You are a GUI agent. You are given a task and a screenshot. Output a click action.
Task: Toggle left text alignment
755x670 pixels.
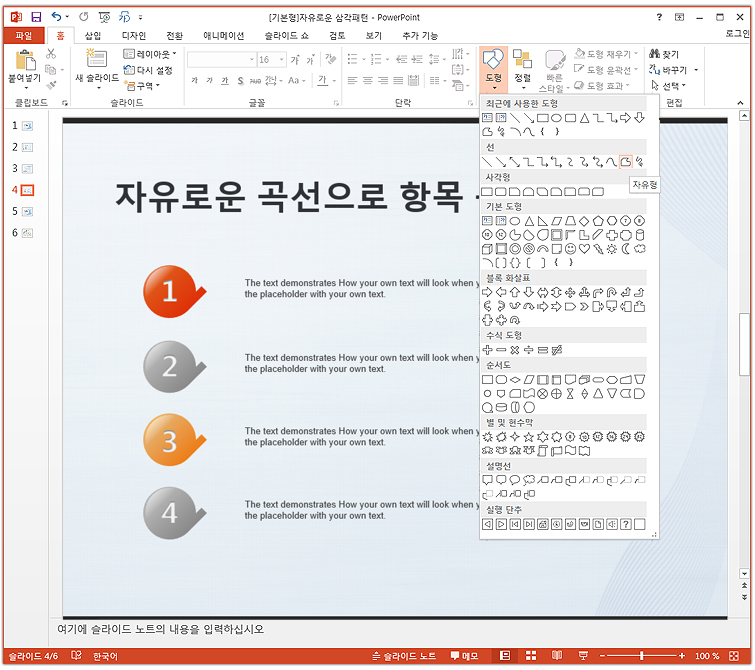coord(352,80)
